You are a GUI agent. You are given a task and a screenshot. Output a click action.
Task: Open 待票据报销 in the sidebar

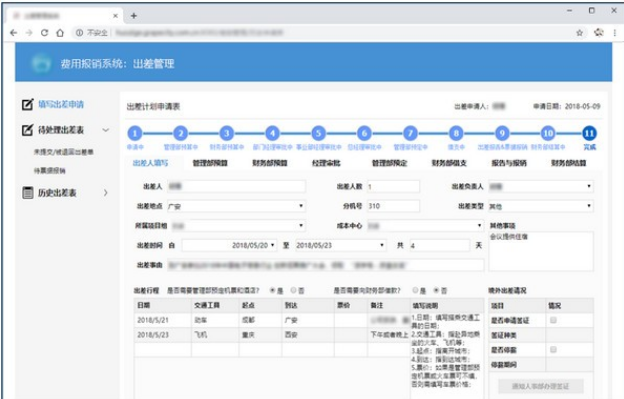click(50, 170)
